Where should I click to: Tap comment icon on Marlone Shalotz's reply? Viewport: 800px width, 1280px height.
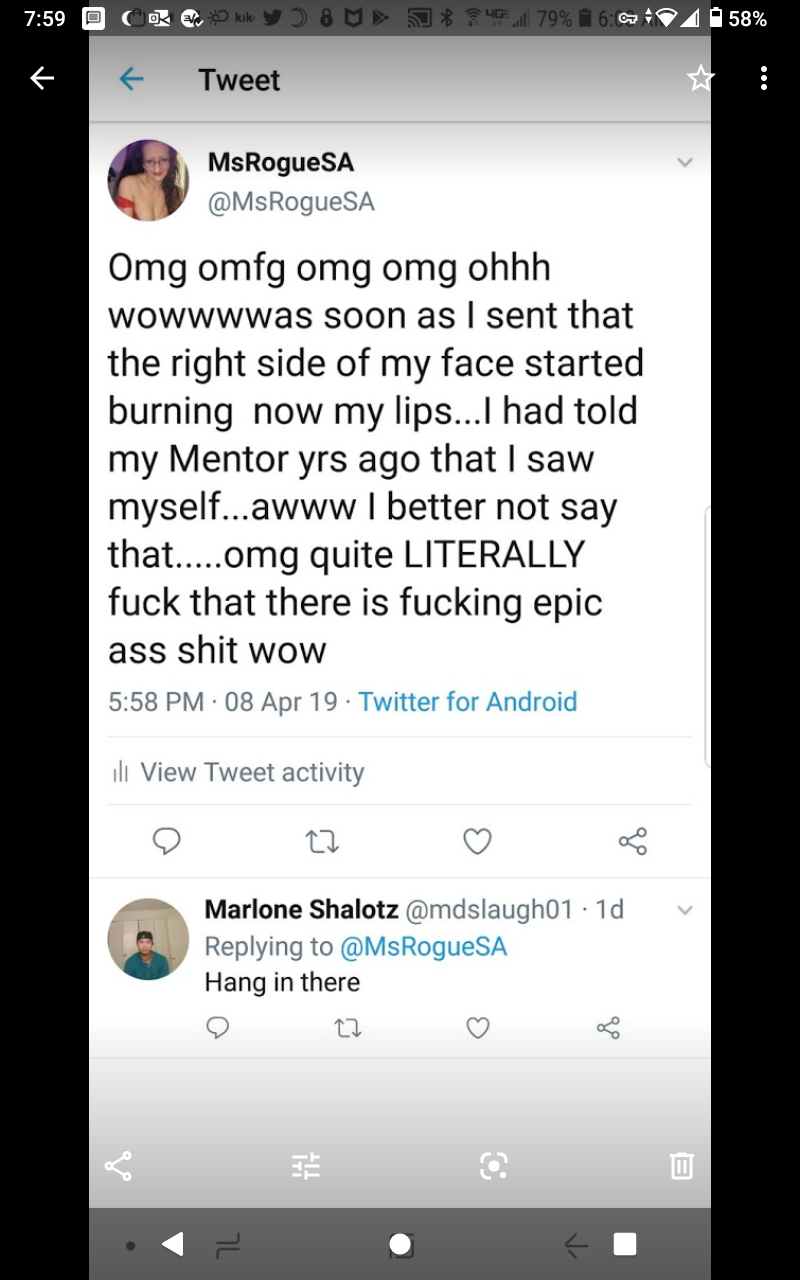217,1027
